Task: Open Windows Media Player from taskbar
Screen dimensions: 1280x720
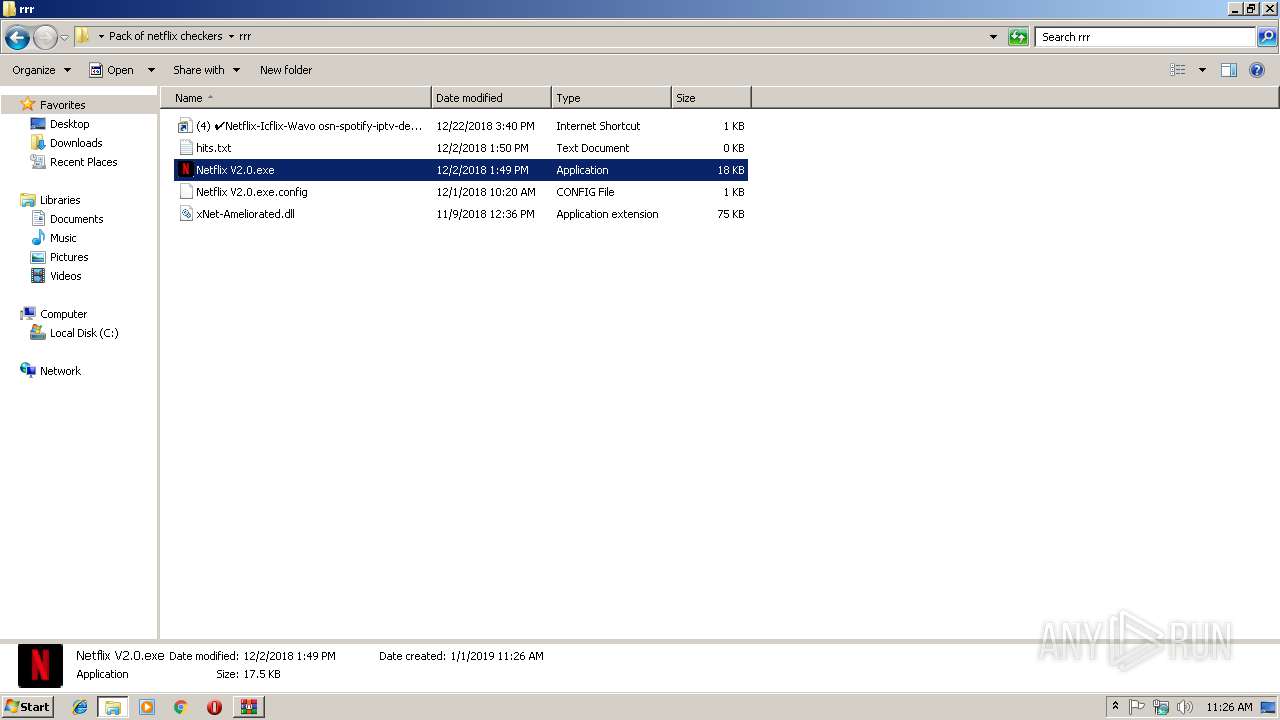Action: click(147, 707)
